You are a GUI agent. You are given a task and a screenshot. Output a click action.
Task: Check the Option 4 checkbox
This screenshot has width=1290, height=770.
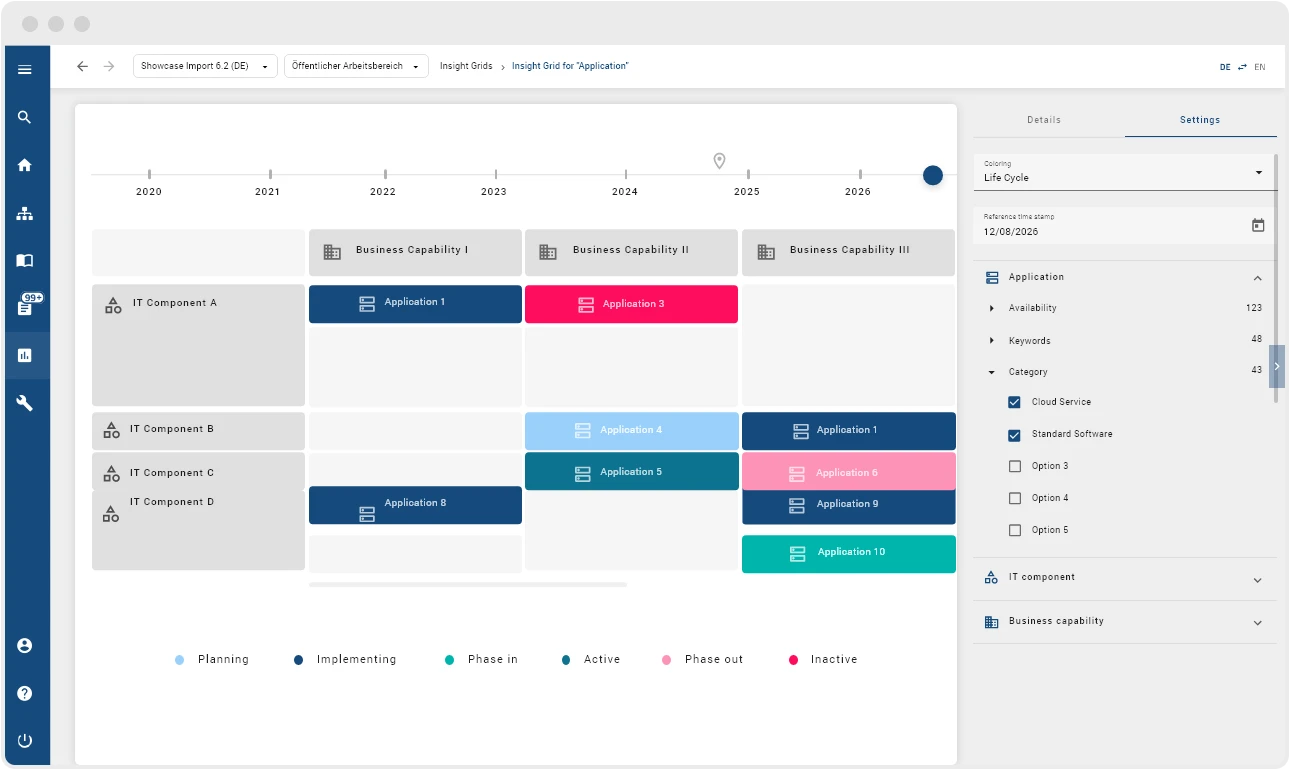(1015, 498)
